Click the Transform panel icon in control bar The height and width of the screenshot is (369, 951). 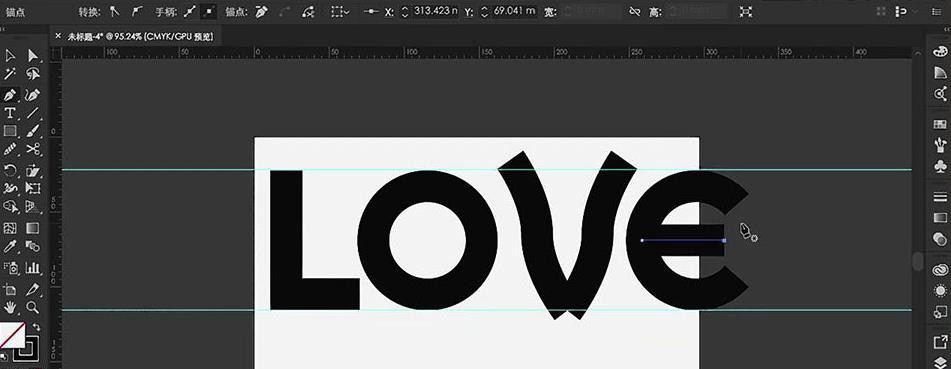tap(746, 12)
